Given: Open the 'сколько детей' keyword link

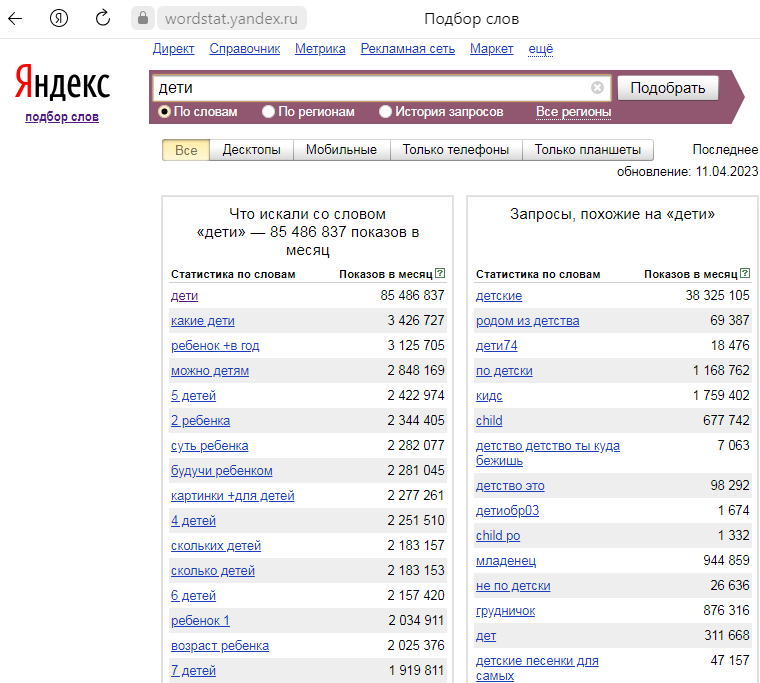Looking at the screenshot, I should coord(213,571).
